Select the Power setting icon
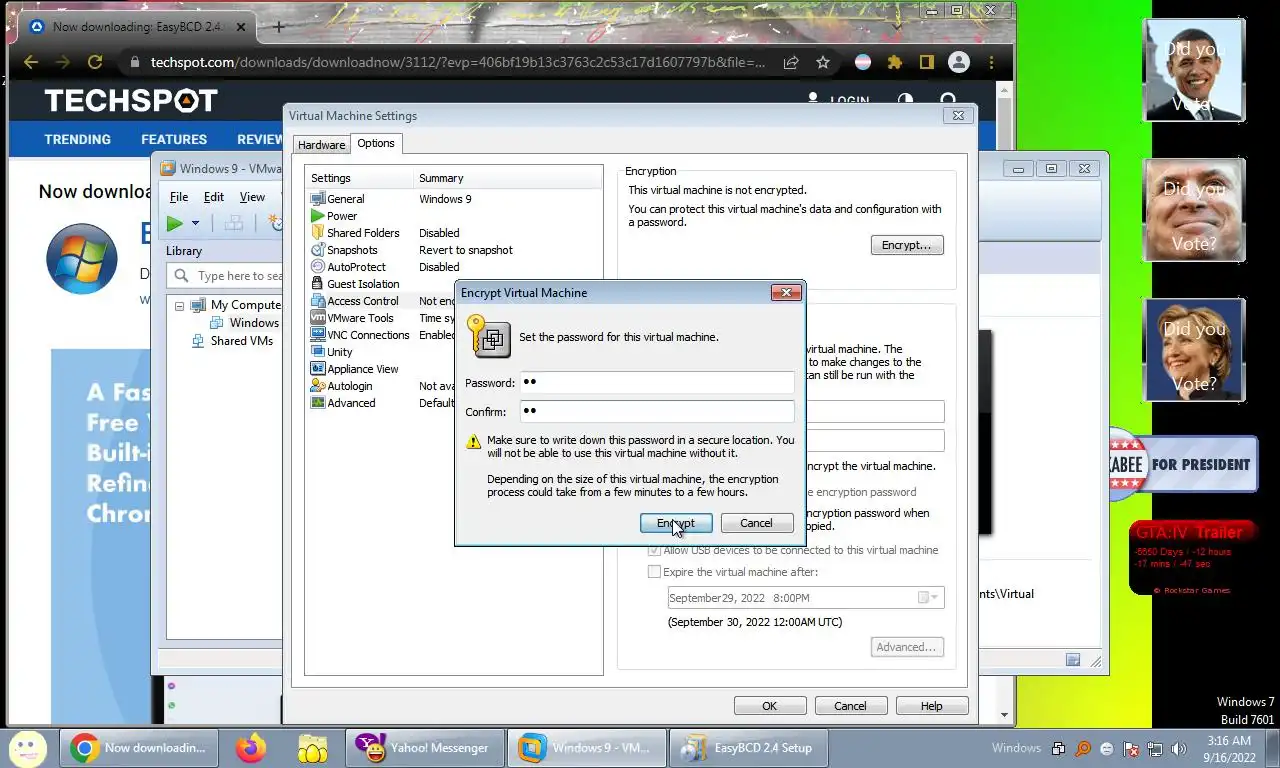Image resolution: width=1280 pixels, height=768 pixels. 318,216
